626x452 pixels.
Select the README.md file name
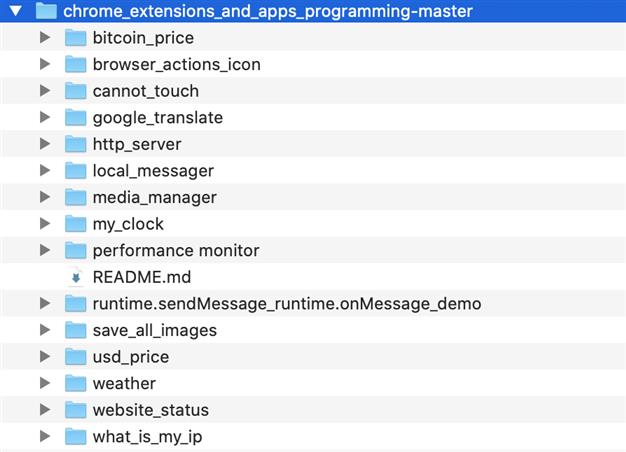[142, 277]
